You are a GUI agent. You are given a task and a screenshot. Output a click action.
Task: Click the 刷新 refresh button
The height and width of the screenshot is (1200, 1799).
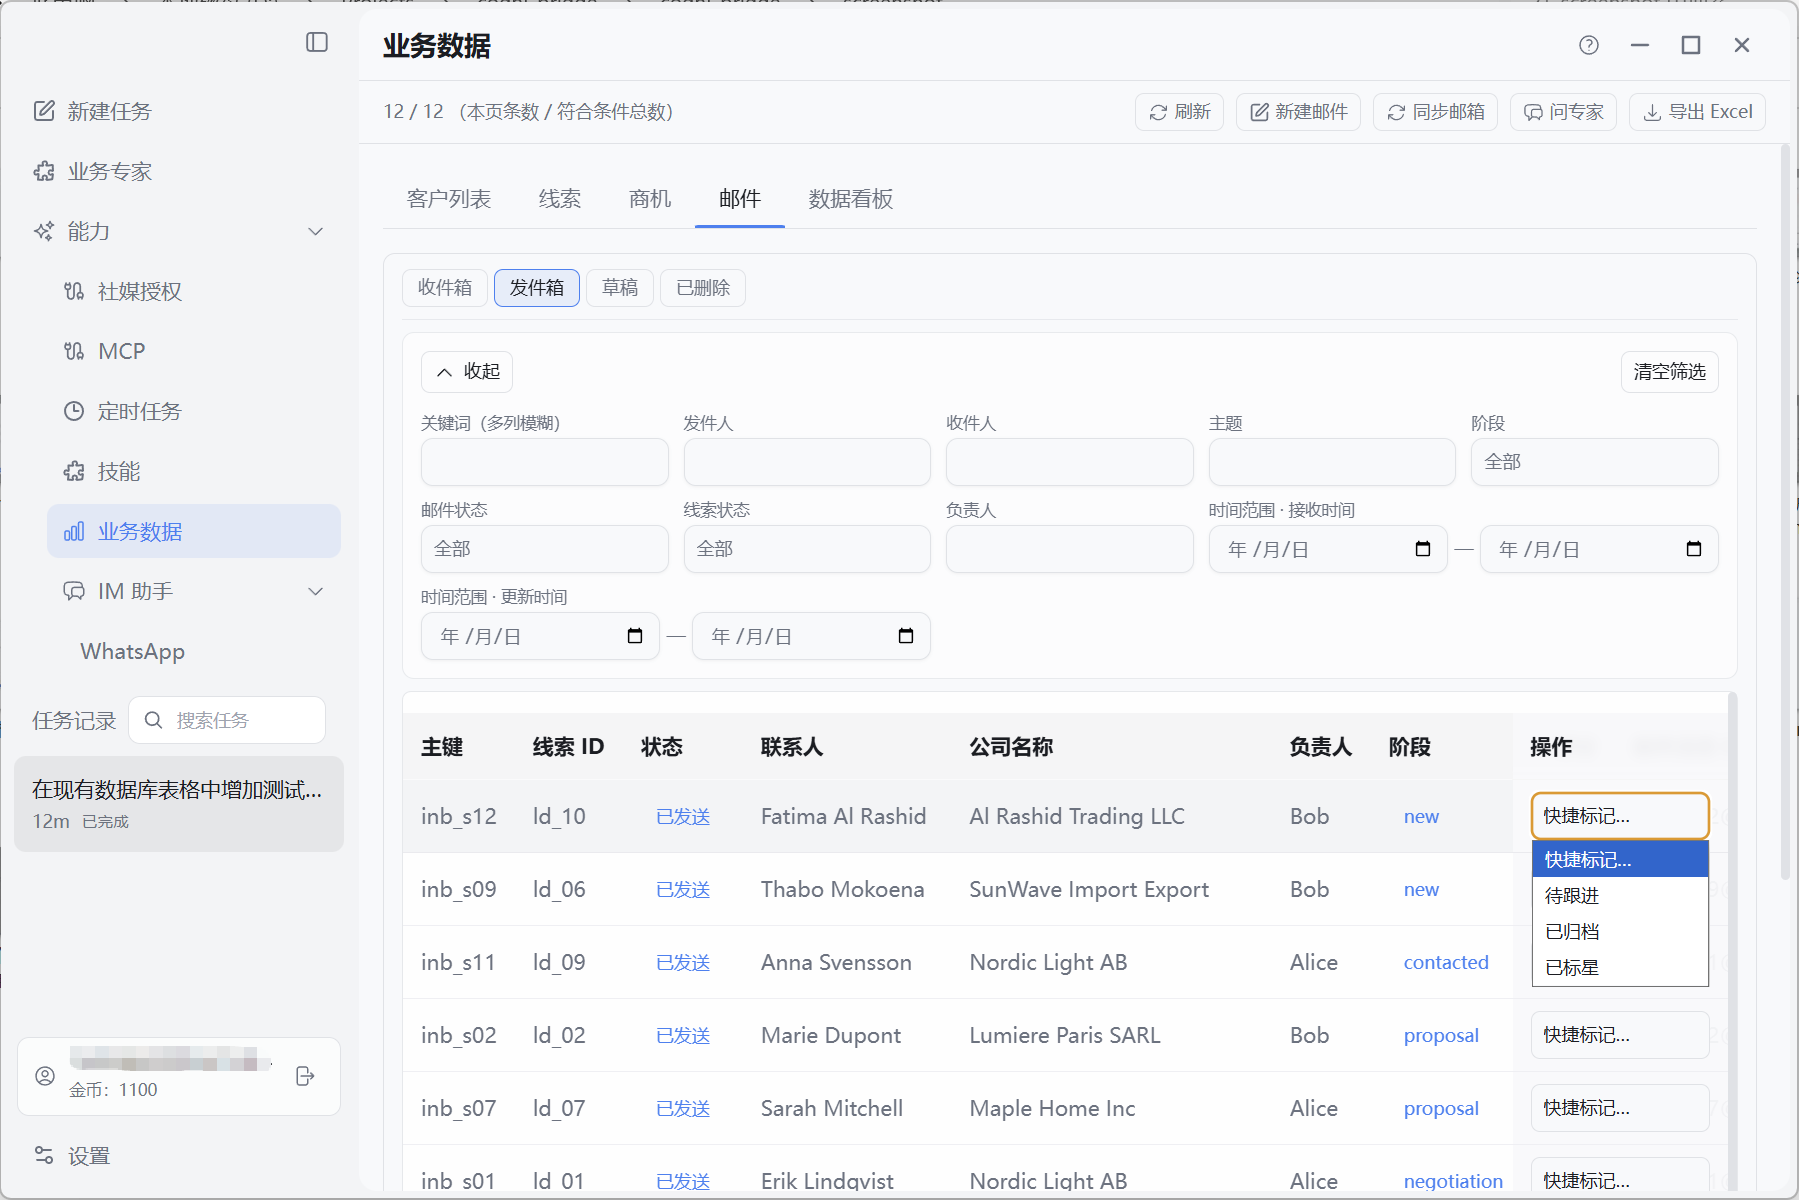pos(1179,112)
